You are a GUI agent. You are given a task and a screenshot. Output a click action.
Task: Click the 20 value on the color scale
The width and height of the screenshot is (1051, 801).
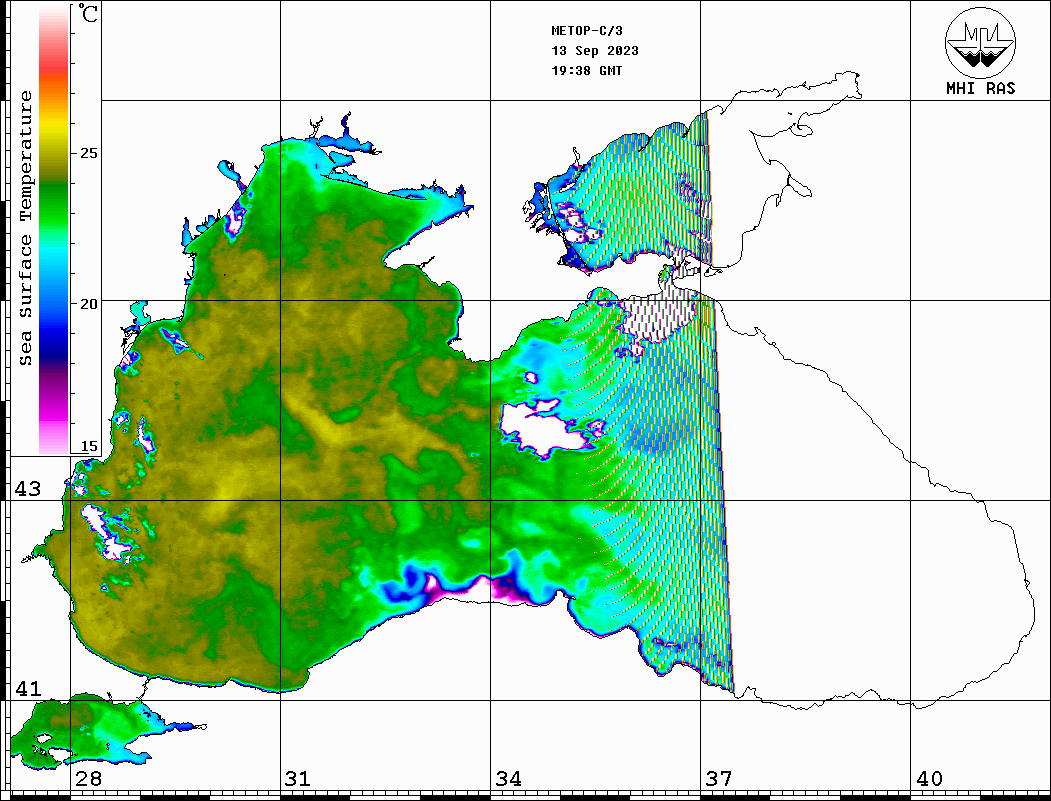(88, 304)
